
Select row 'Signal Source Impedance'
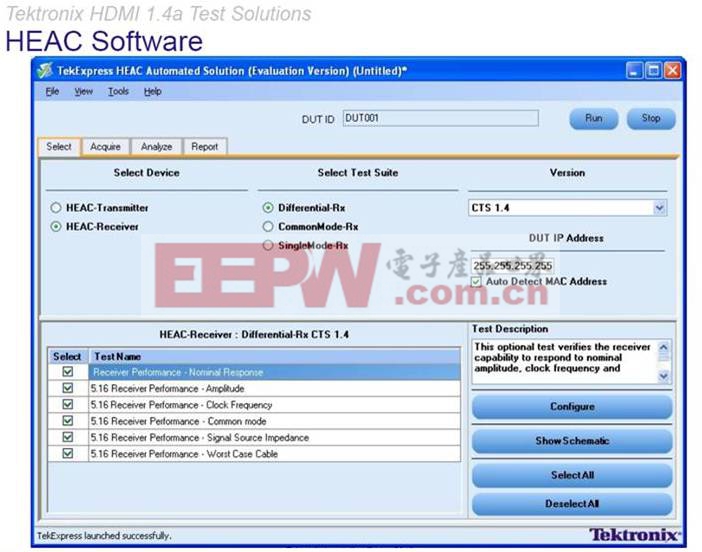pos(274,437)
